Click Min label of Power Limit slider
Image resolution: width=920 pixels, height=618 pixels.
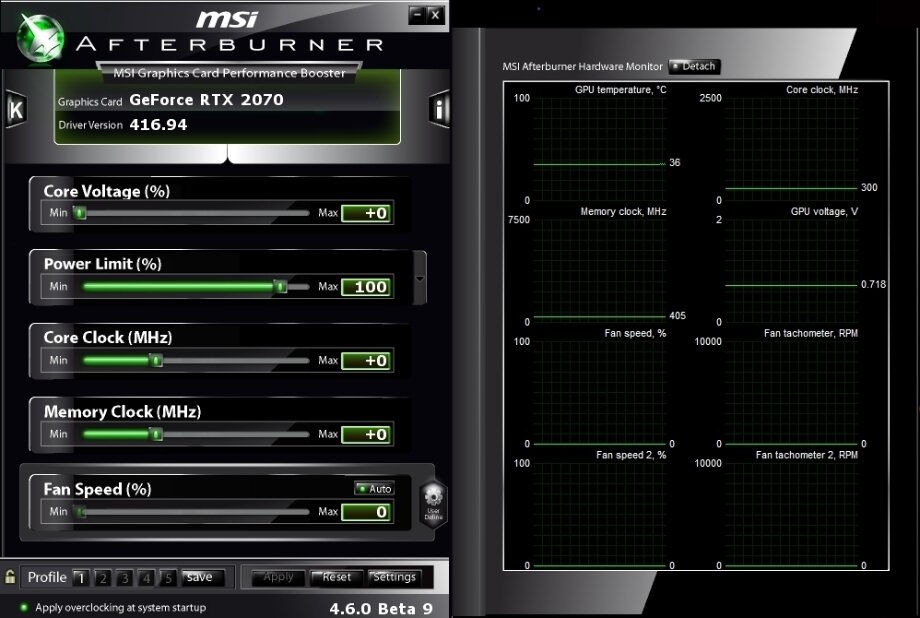click(58, 286)
